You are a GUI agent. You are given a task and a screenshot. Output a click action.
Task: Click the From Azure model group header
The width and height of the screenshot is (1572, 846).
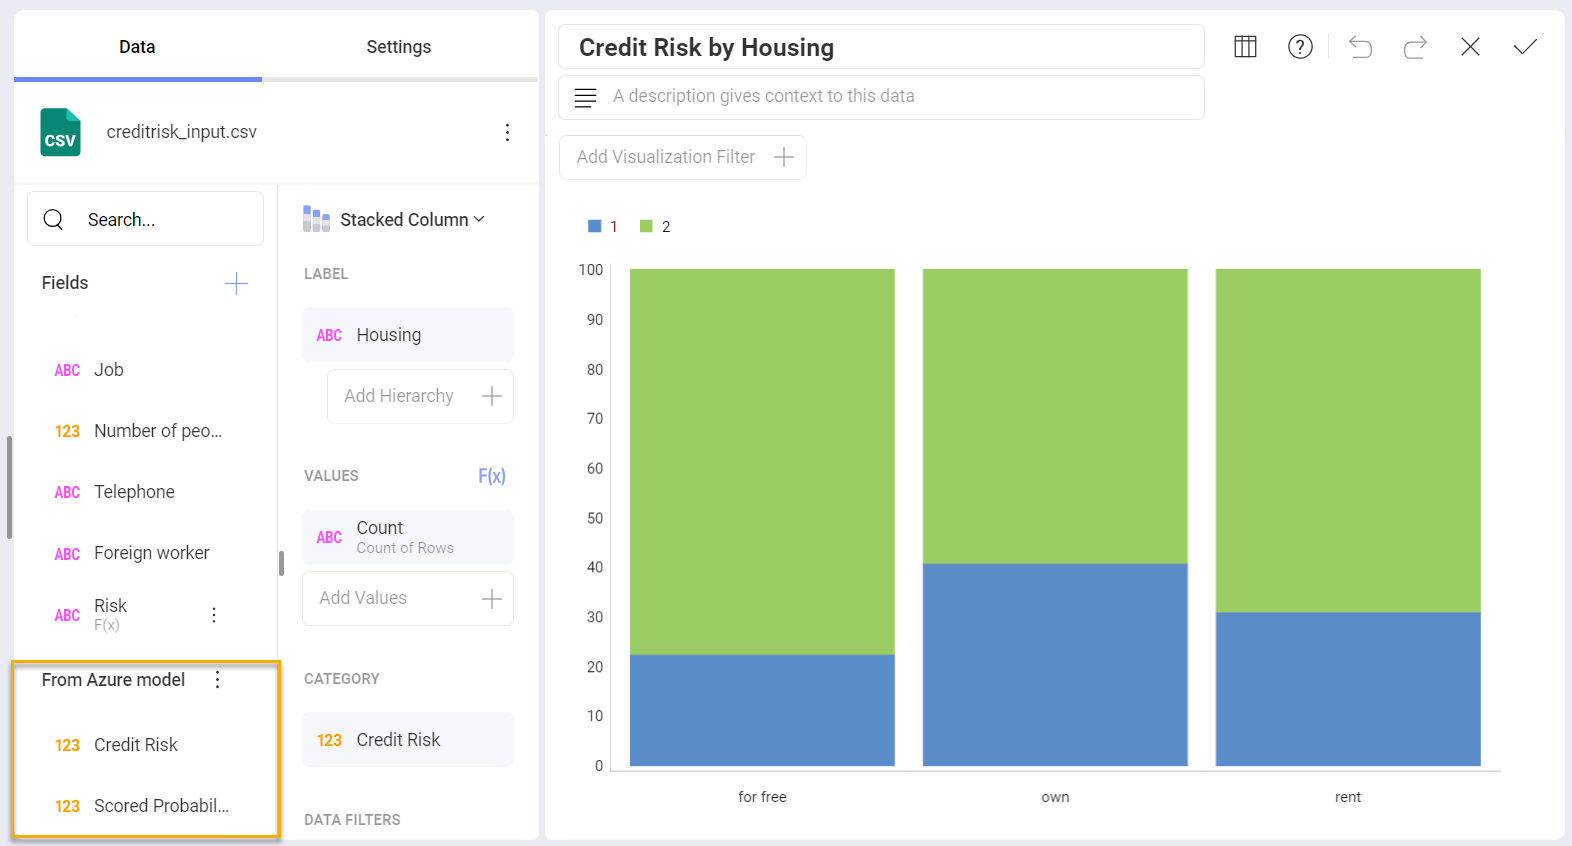113,680
